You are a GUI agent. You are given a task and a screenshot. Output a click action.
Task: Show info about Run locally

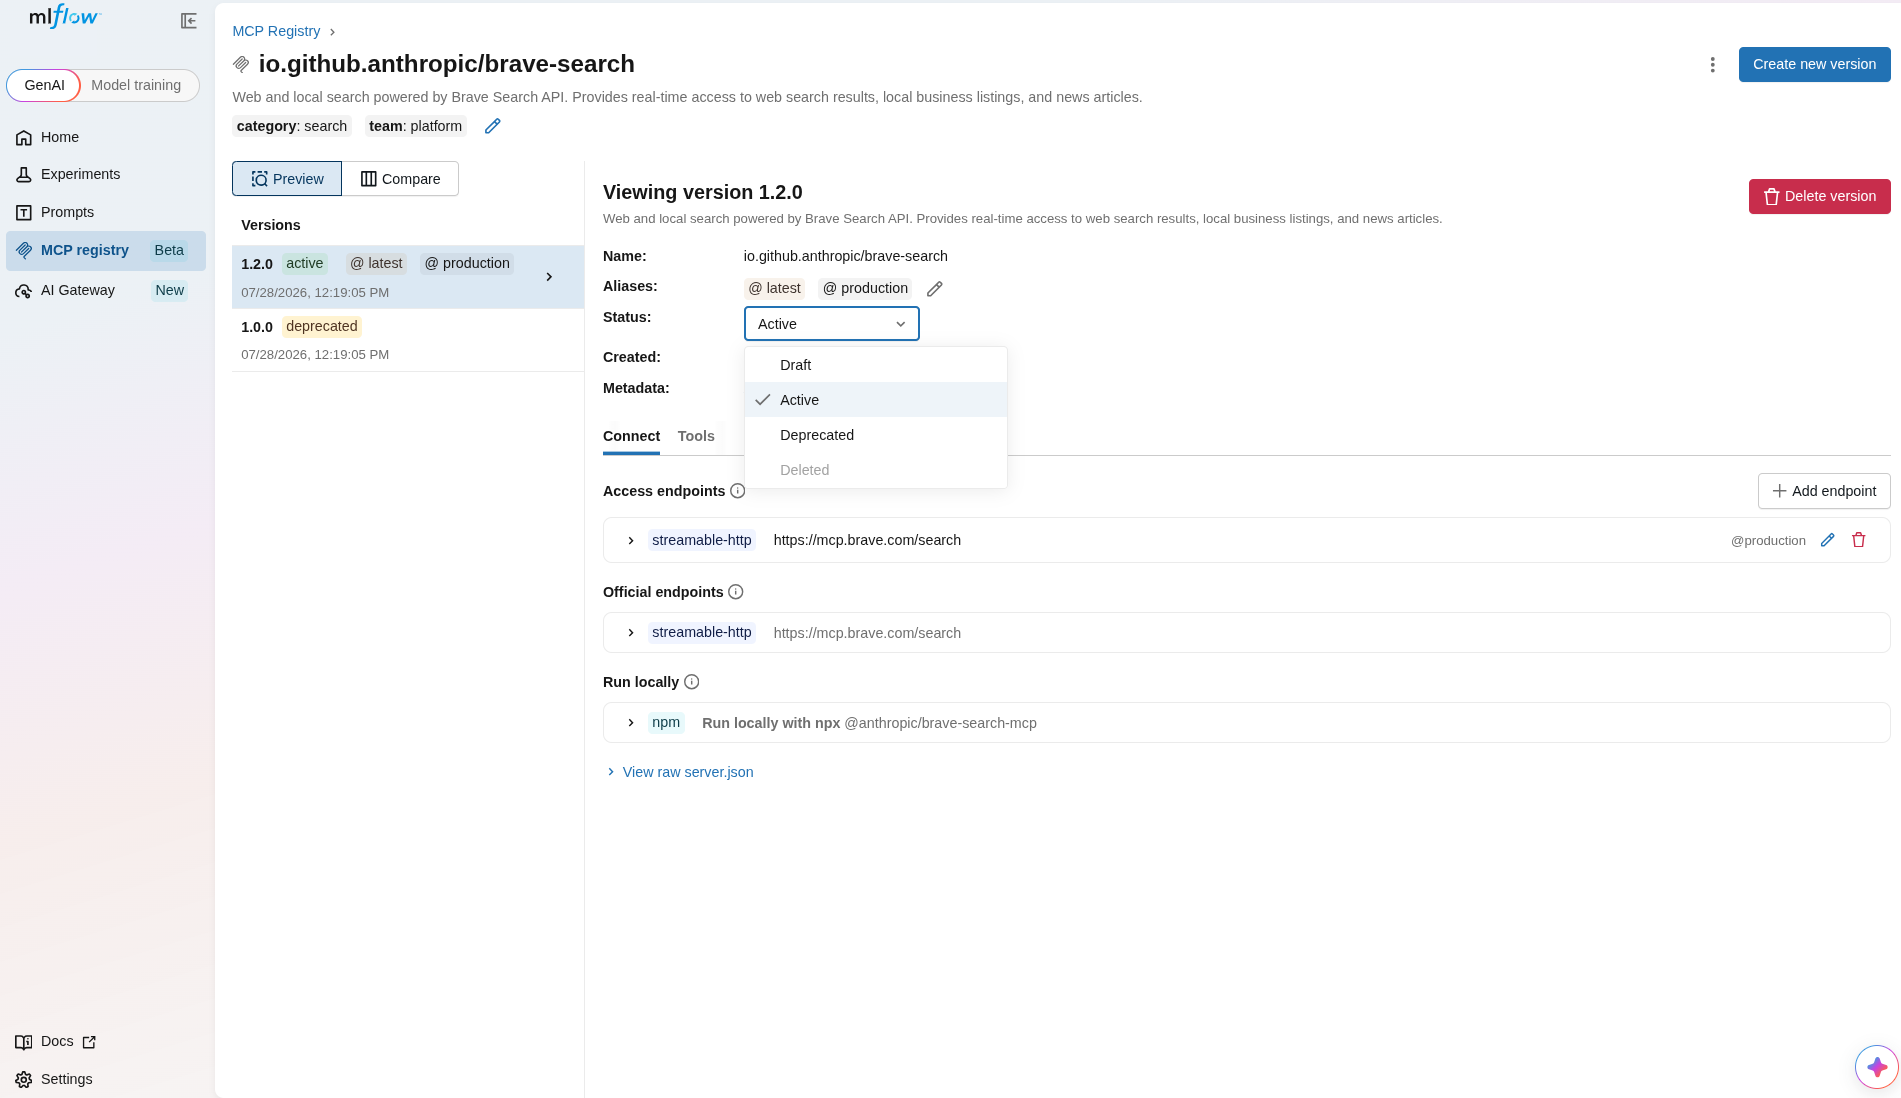pyautogui.click(x=691, y=682)
